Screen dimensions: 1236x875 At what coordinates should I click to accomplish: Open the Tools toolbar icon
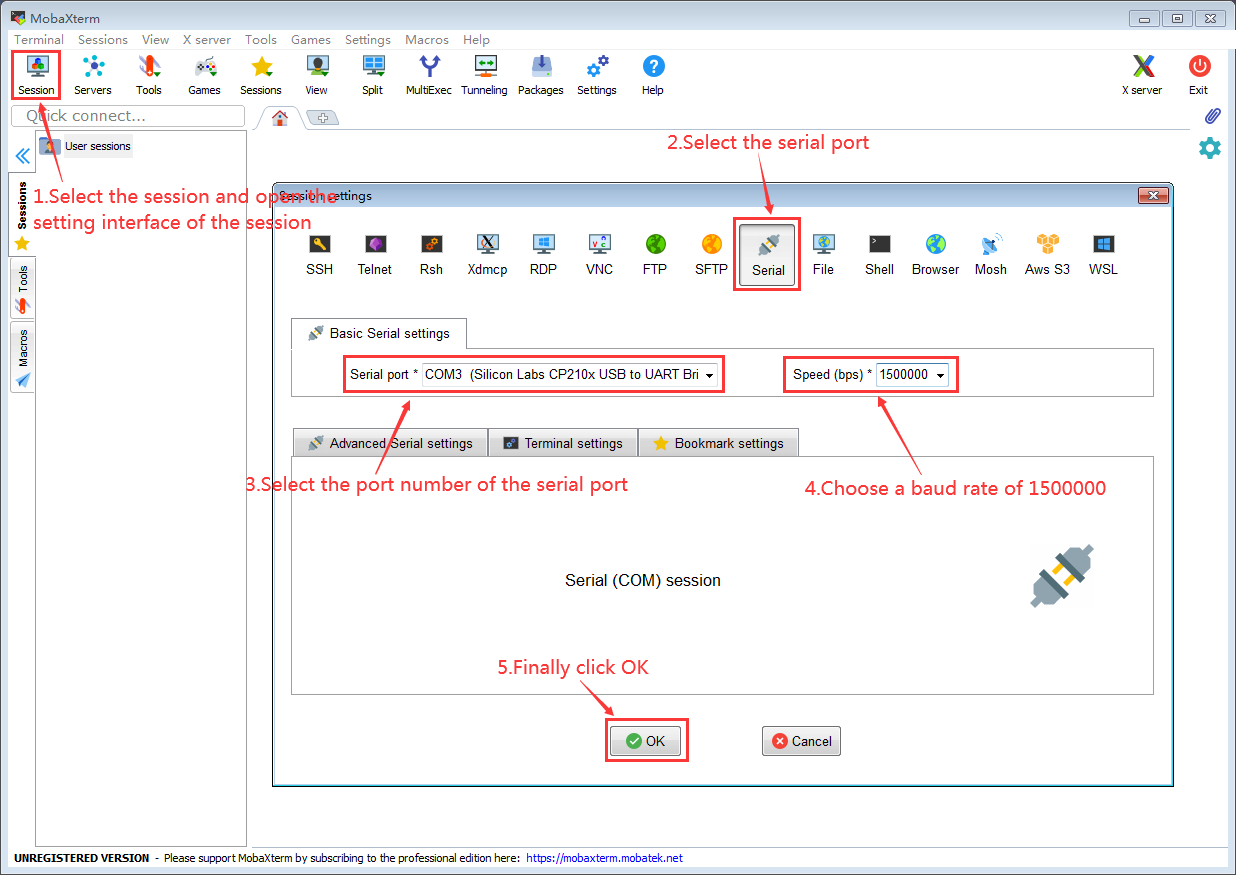(x=149, y=75)
